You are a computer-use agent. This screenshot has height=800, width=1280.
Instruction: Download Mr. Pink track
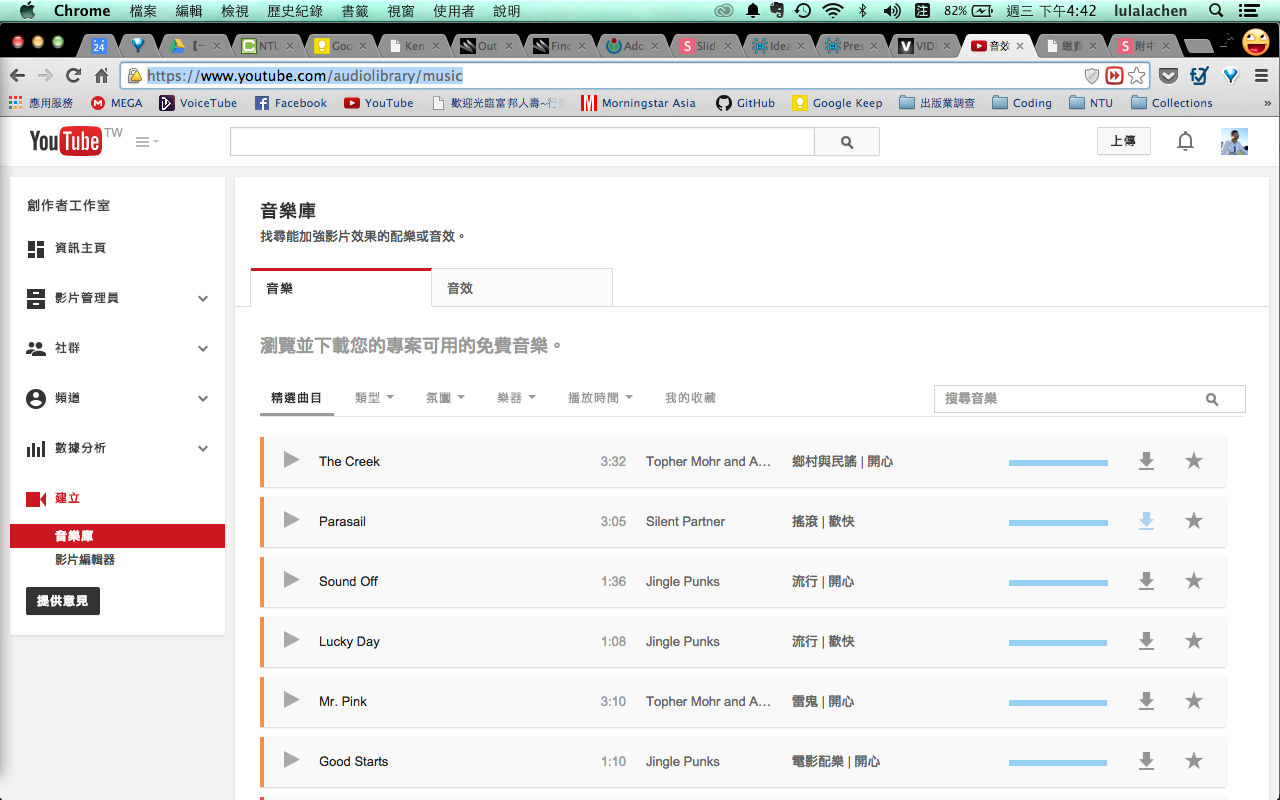click(1147, 701)
